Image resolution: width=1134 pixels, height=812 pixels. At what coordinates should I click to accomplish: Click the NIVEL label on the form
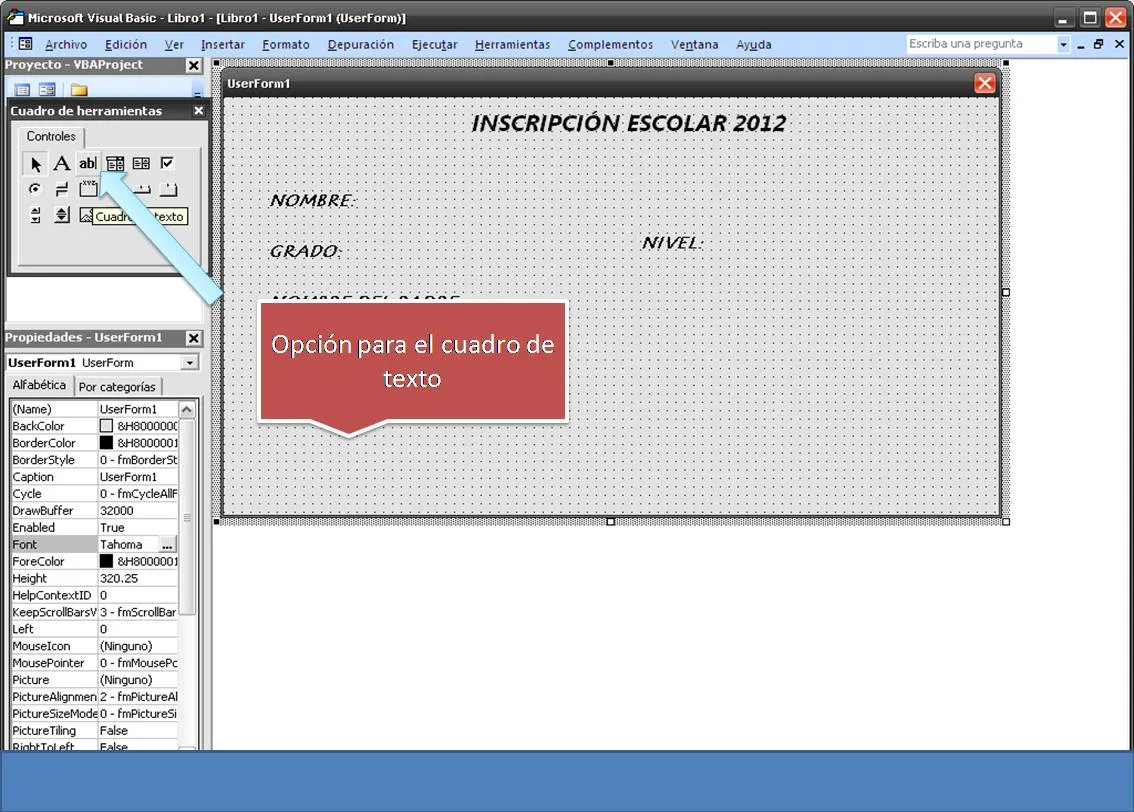click(x=672, y=243)
